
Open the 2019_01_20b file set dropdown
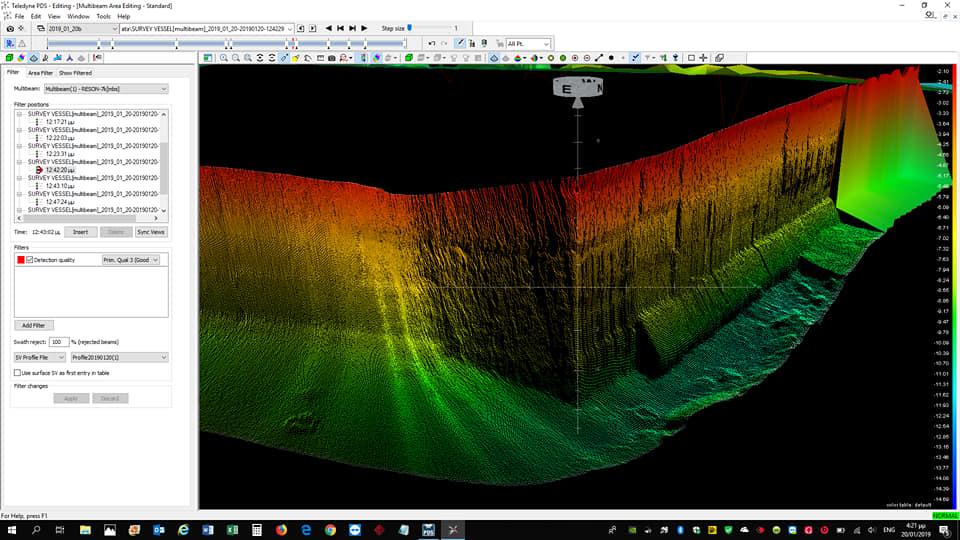click(x=83, y=28)
